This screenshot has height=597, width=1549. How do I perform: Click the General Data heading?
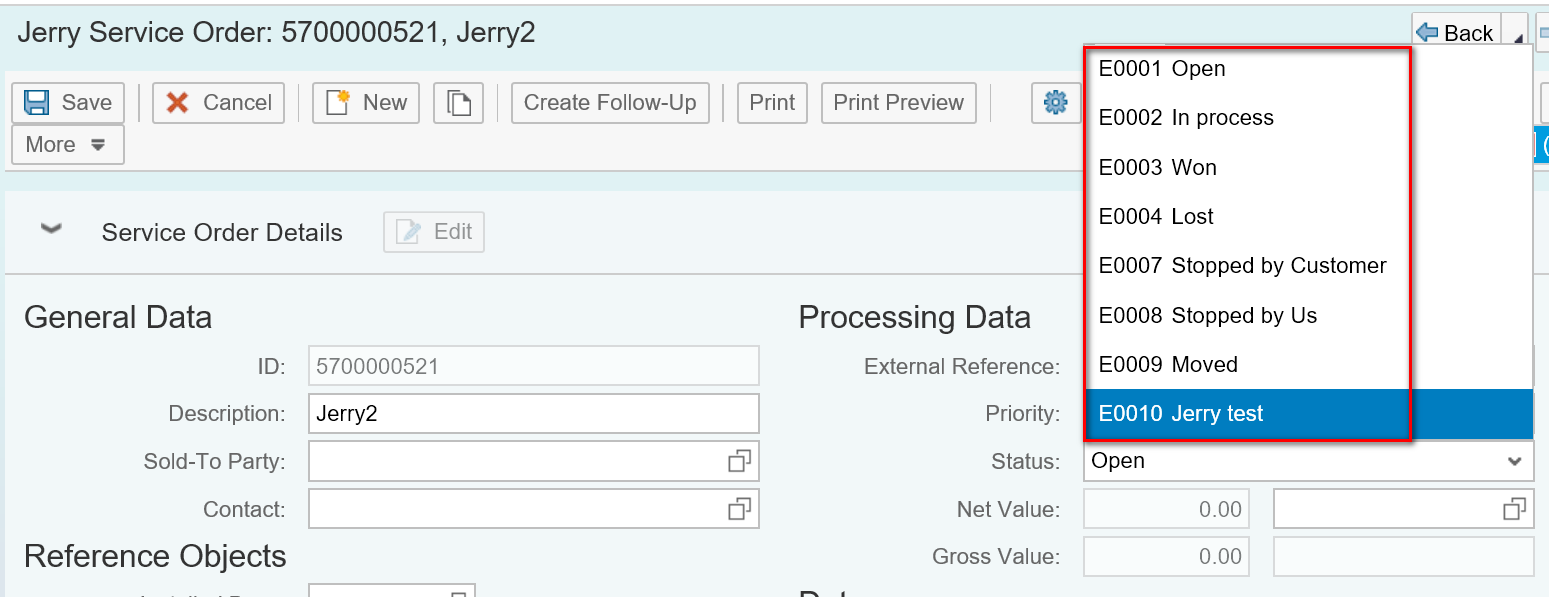pos(118,317)
